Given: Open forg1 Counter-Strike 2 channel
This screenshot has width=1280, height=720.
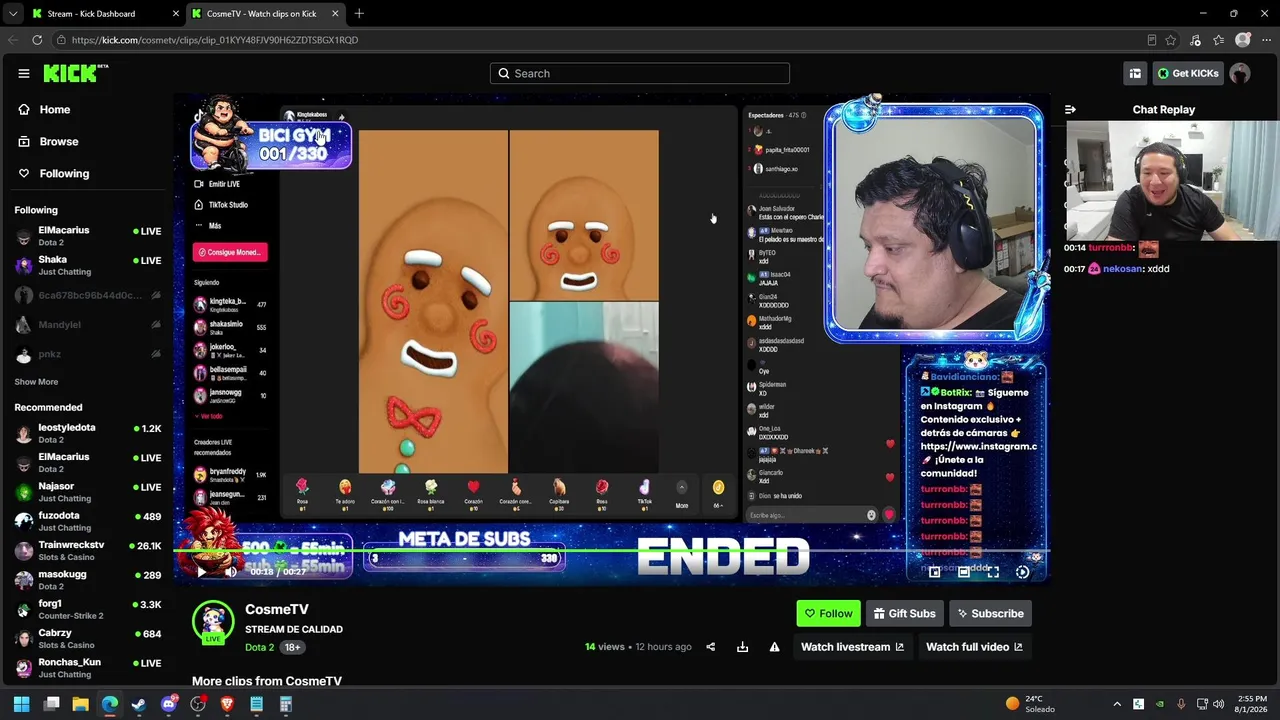Looking at the screenshot, I should point(88,609).
